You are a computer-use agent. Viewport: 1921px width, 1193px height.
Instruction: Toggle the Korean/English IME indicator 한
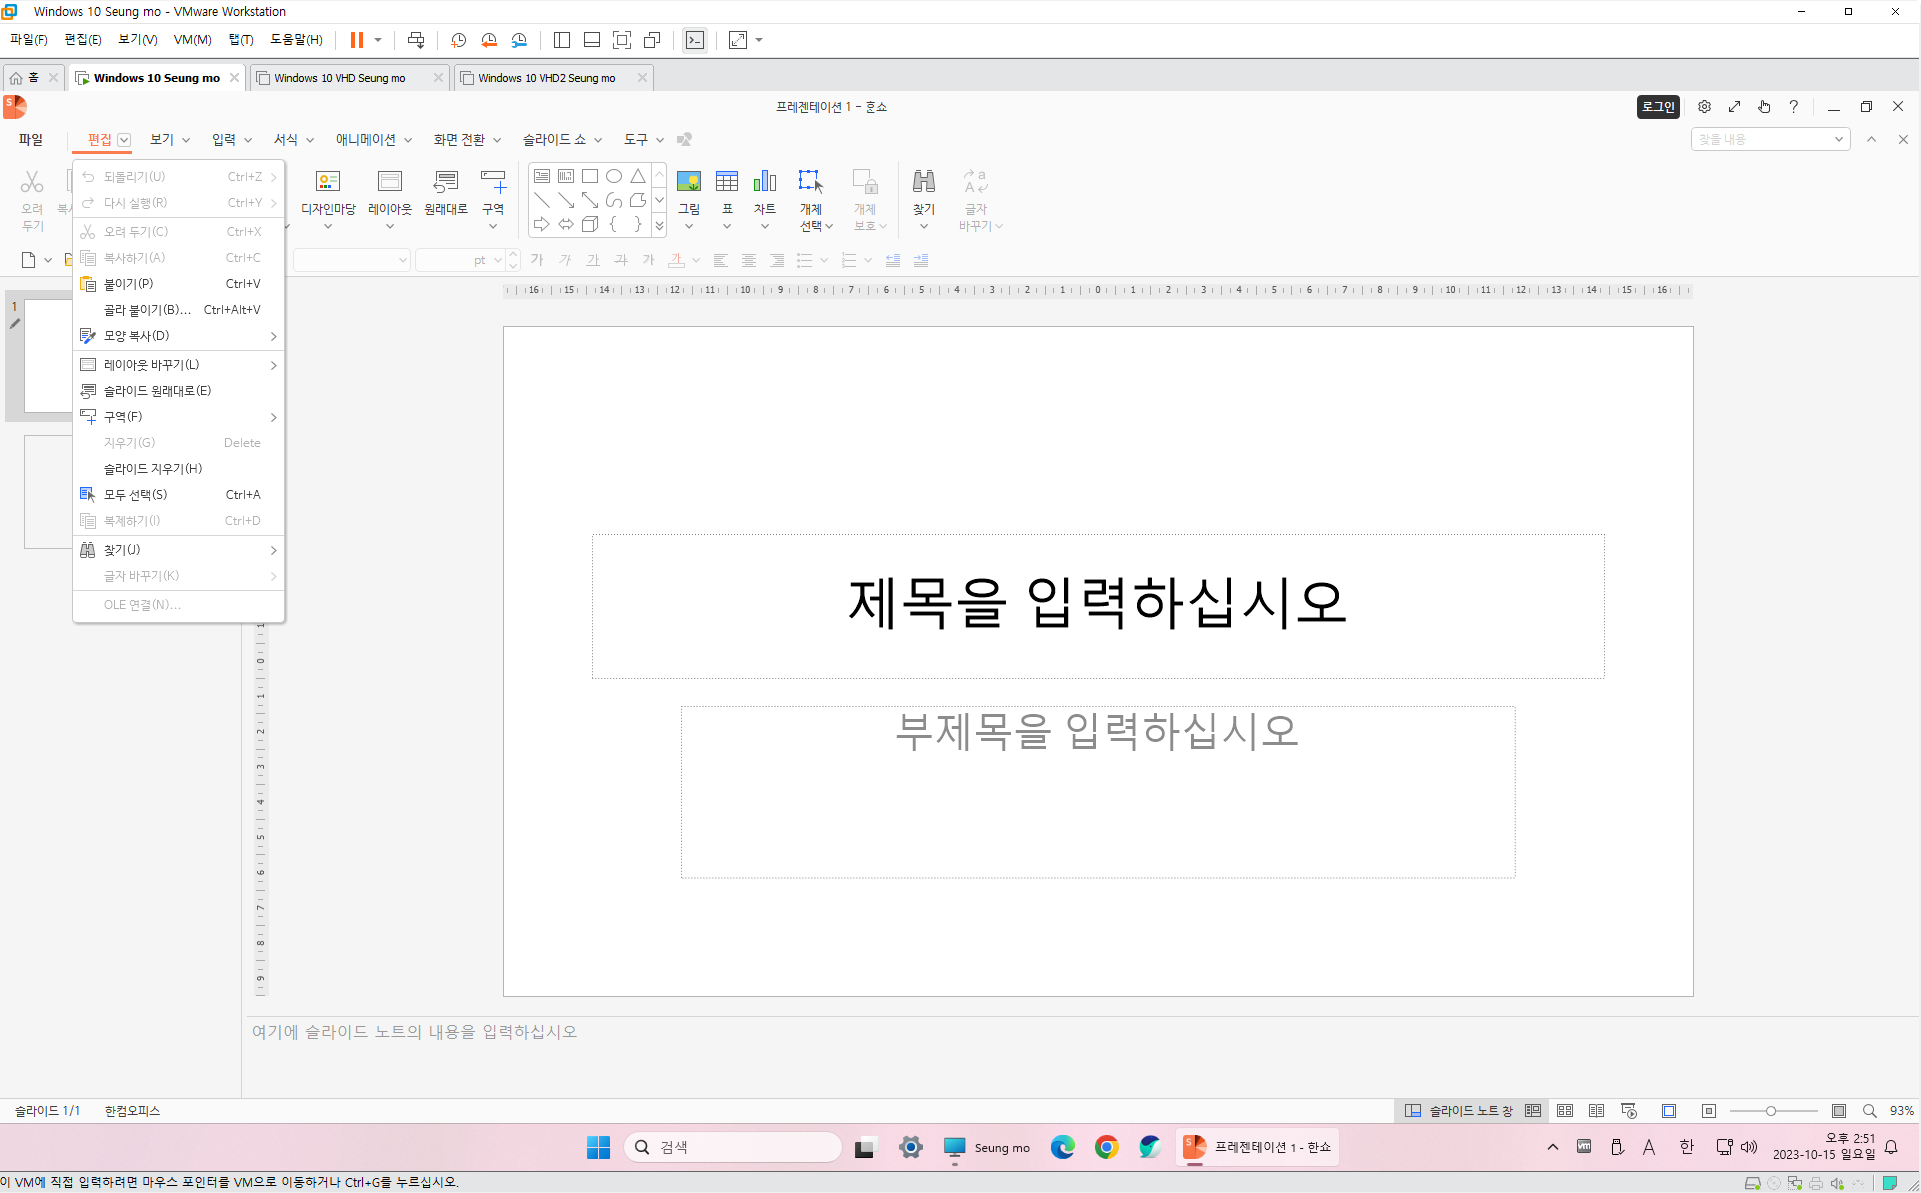[x=1687, y=1147]
